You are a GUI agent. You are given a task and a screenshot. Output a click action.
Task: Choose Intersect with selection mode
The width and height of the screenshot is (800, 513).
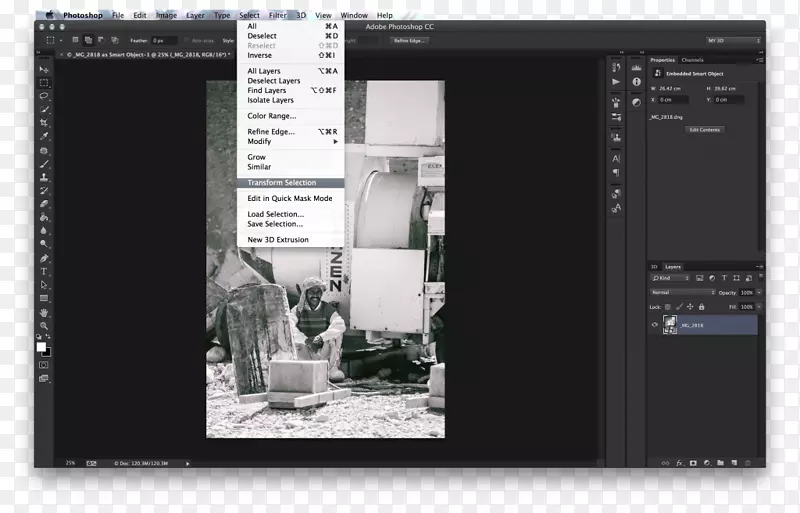tap(115, 40)
